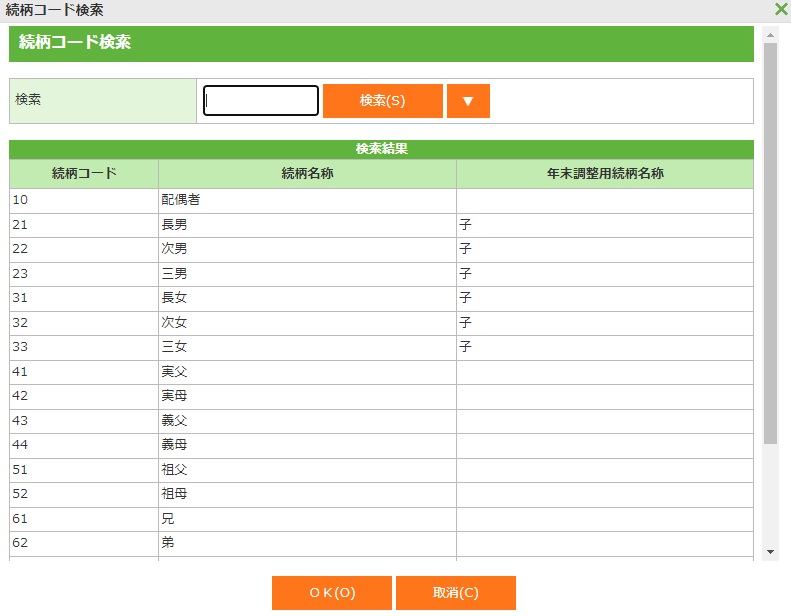
Task: Click the 続柄コード column header
Action: pos(84,174)
